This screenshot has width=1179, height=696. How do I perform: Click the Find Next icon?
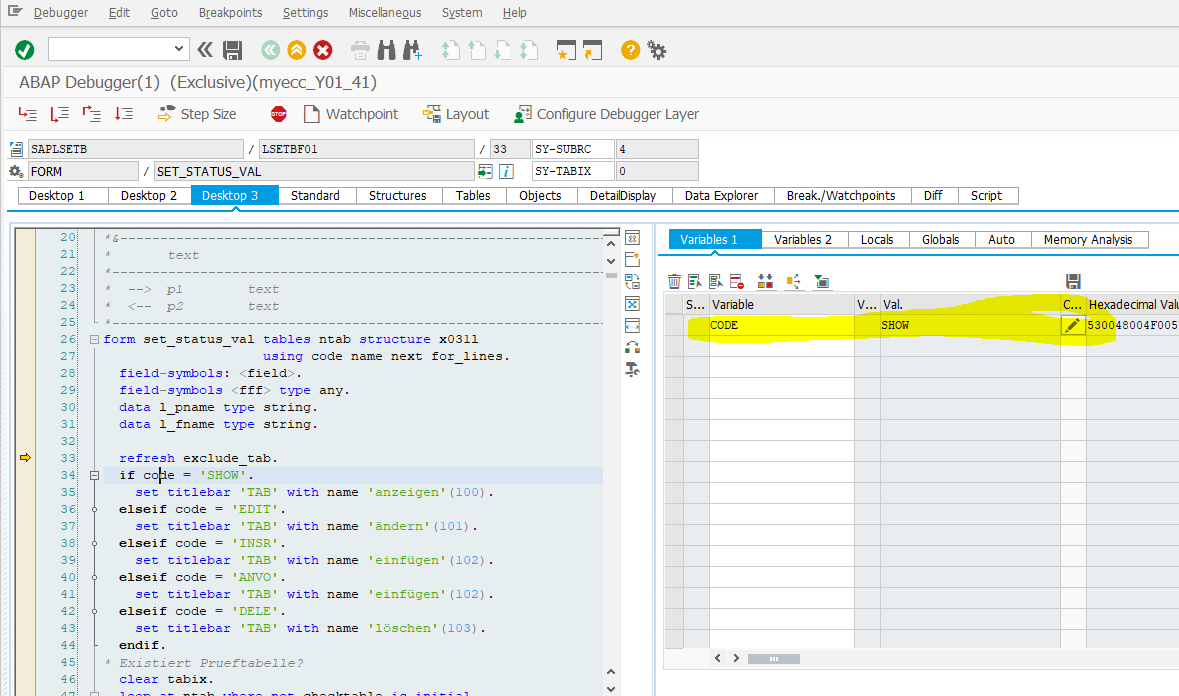coord(412,49)
